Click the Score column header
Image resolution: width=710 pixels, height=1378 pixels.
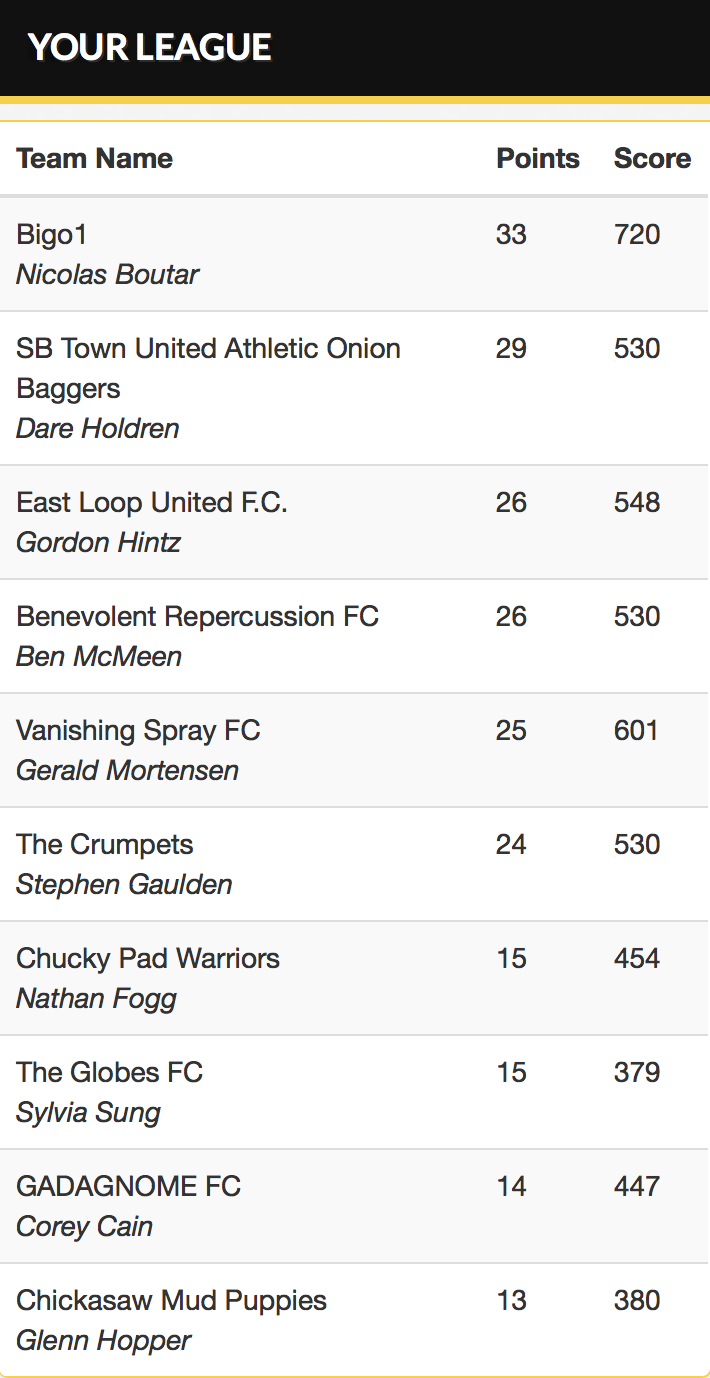652,158
